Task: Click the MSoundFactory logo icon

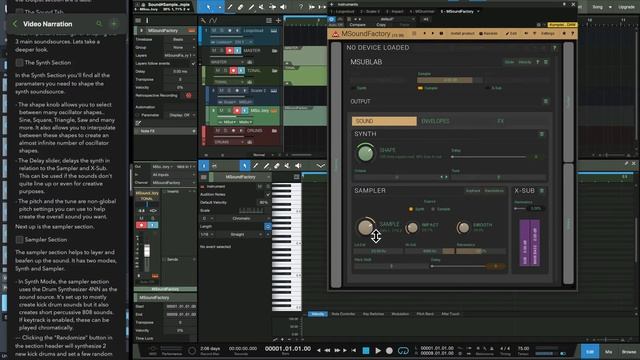Action: pos(336,34)
